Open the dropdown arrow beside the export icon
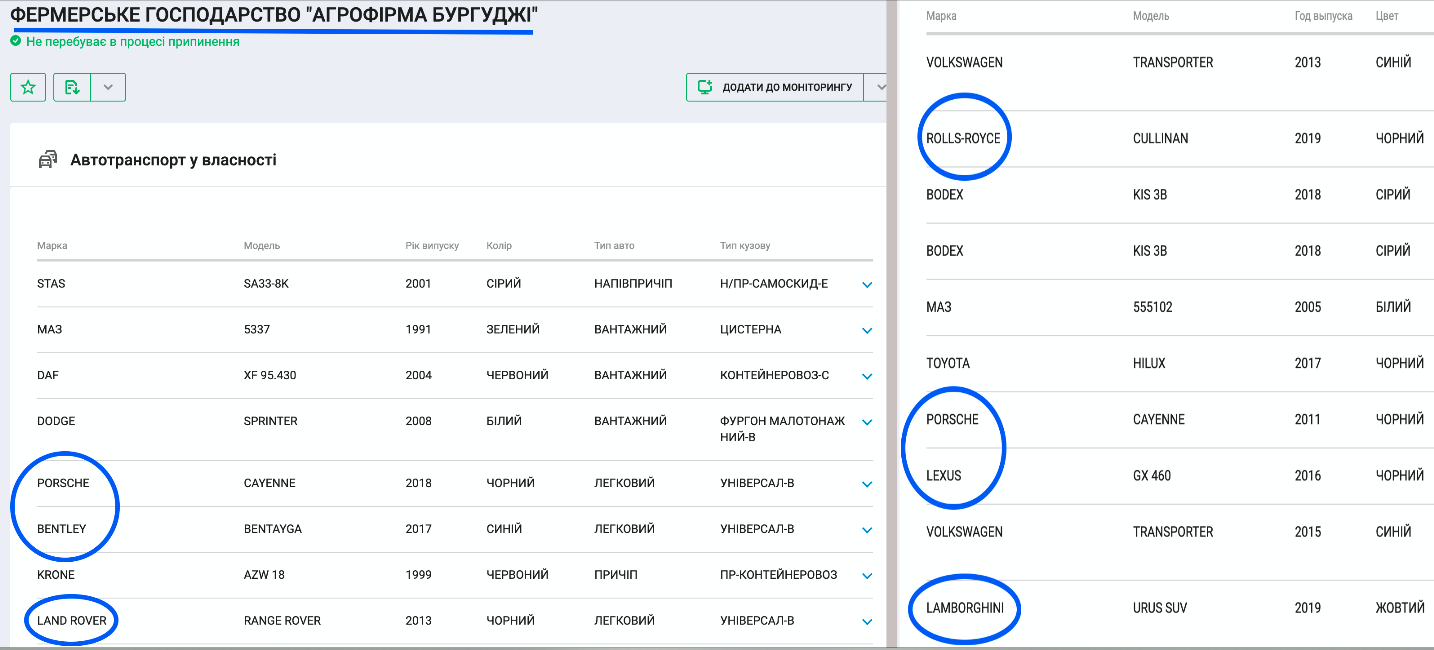The image size is (1434, 650). point(108,88)
